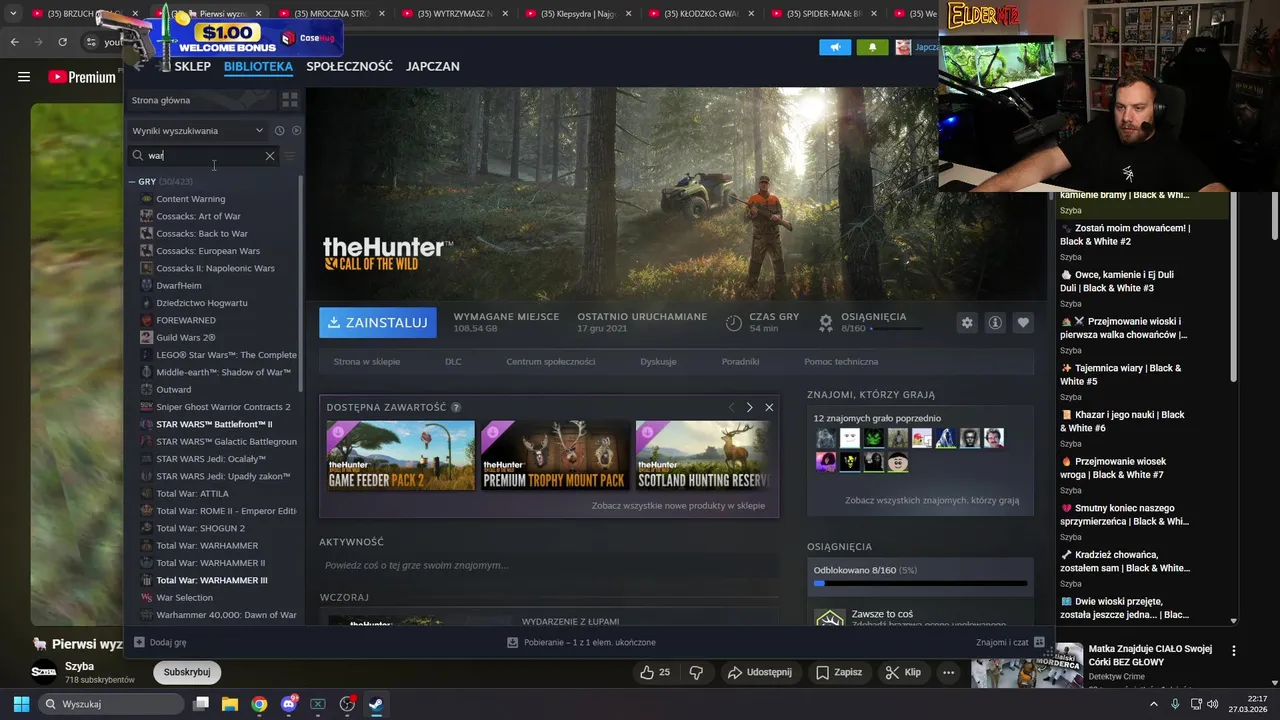Click the achievements progress bar 8/160
The image size is (1280, 720).
[x=920, y=583]
